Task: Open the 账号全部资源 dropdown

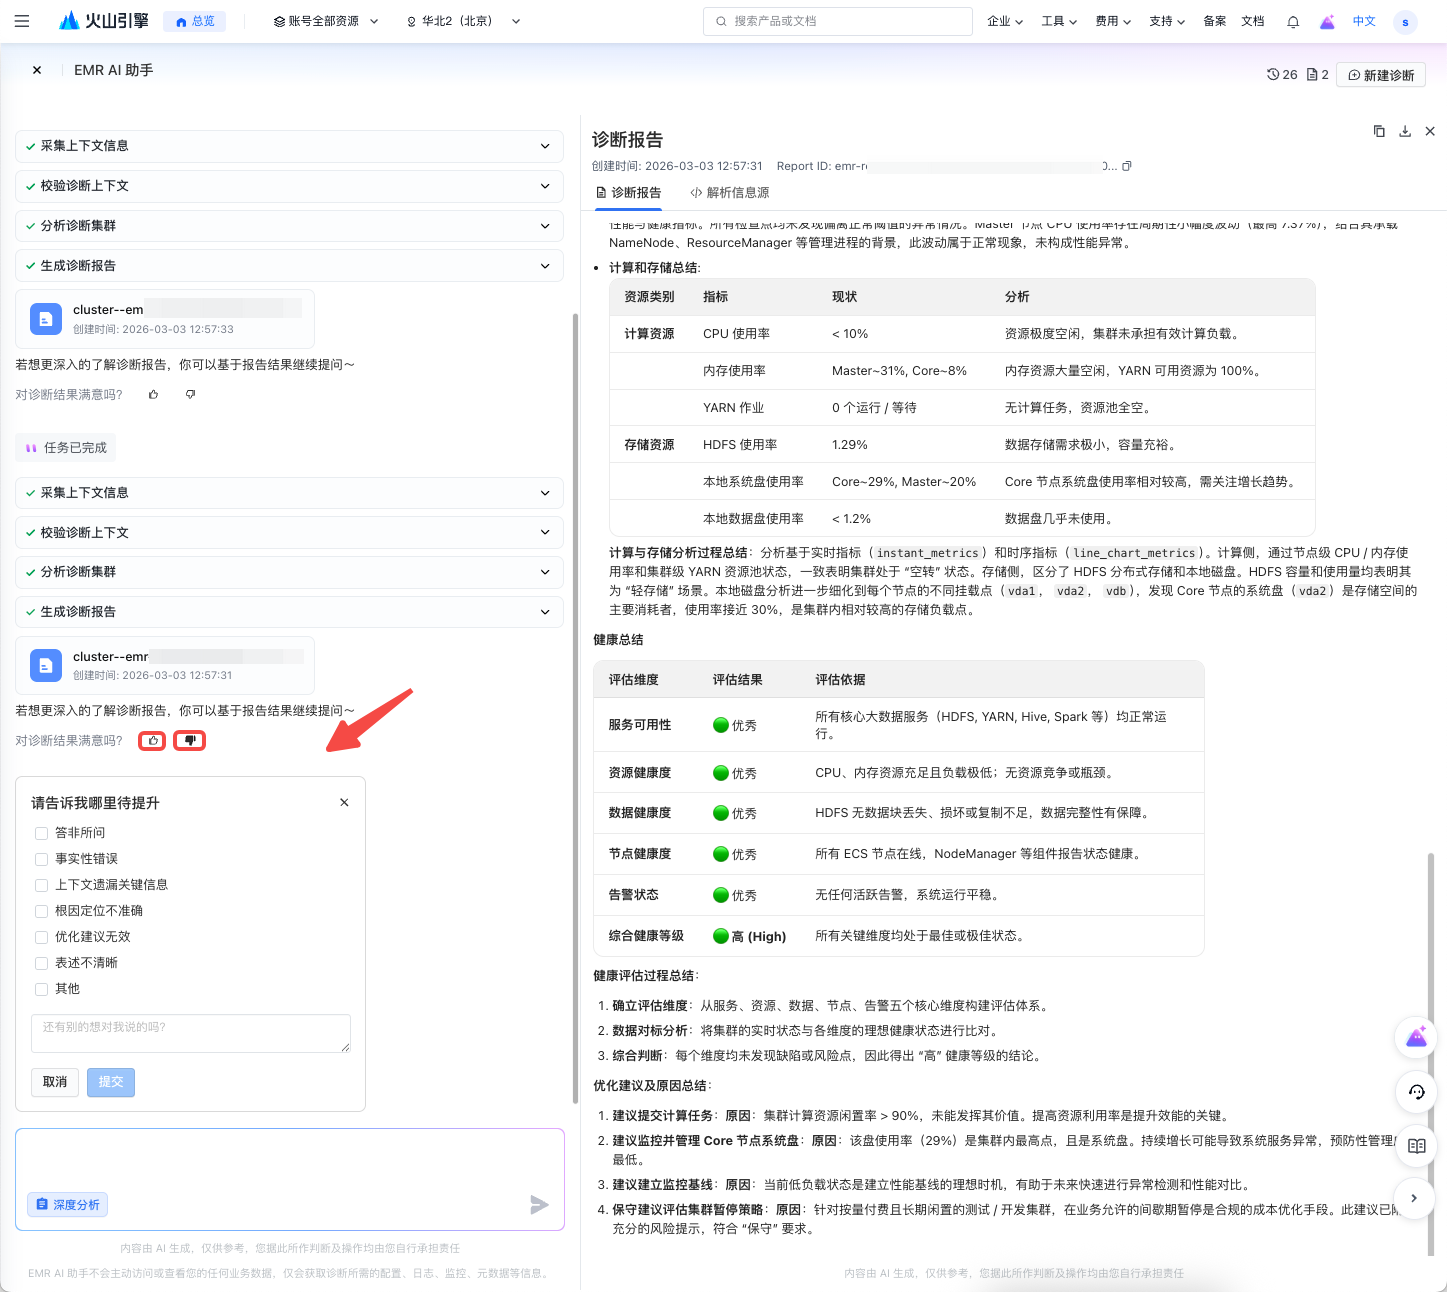Action: click(x=326, y=21)
